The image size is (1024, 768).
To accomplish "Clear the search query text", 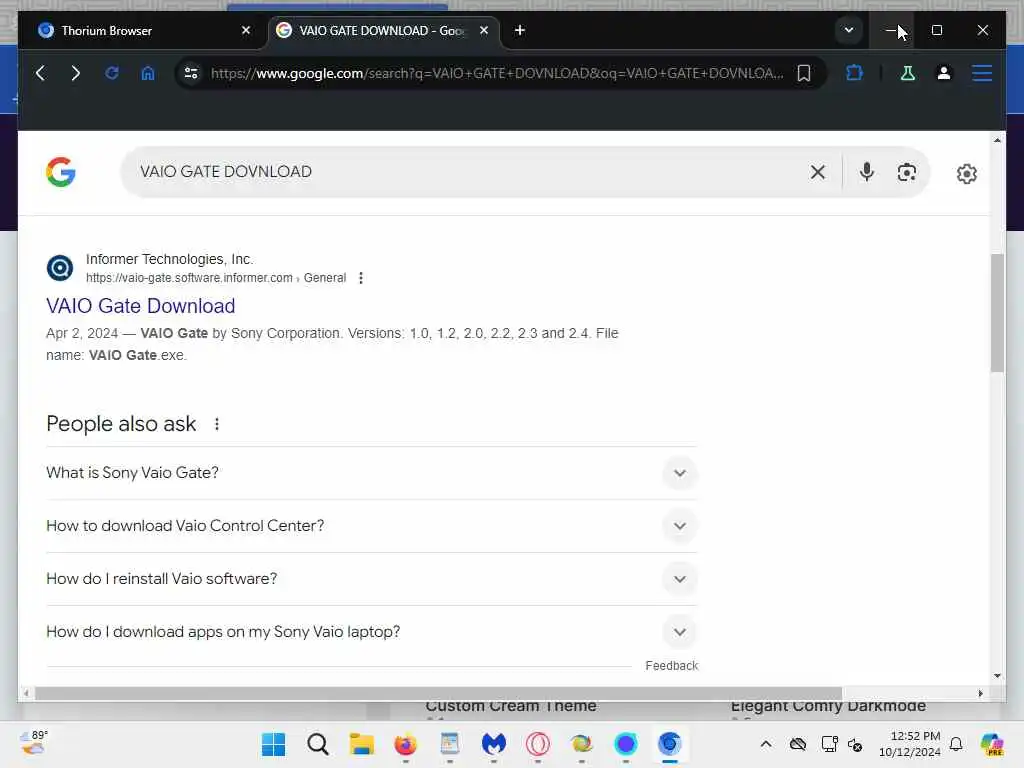I will [x=817, y=172].
